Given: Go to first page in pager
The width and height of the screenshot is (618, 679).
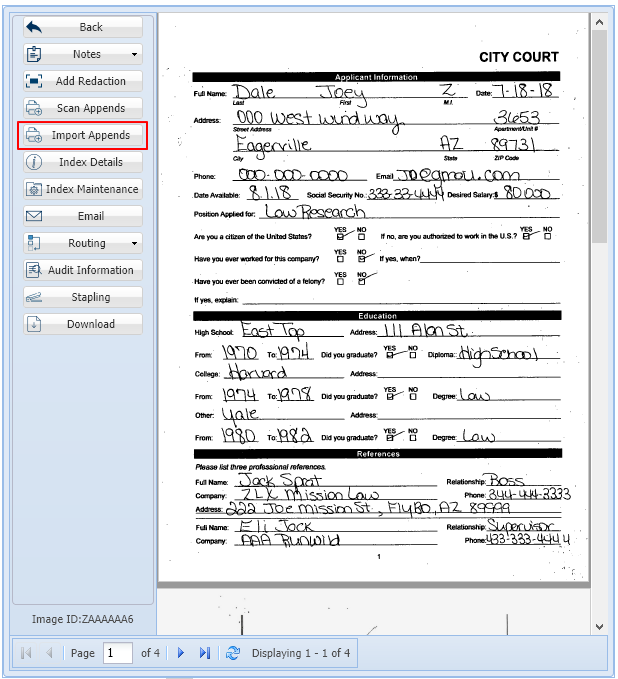Looking at the screenshot, I should (26, 653).
